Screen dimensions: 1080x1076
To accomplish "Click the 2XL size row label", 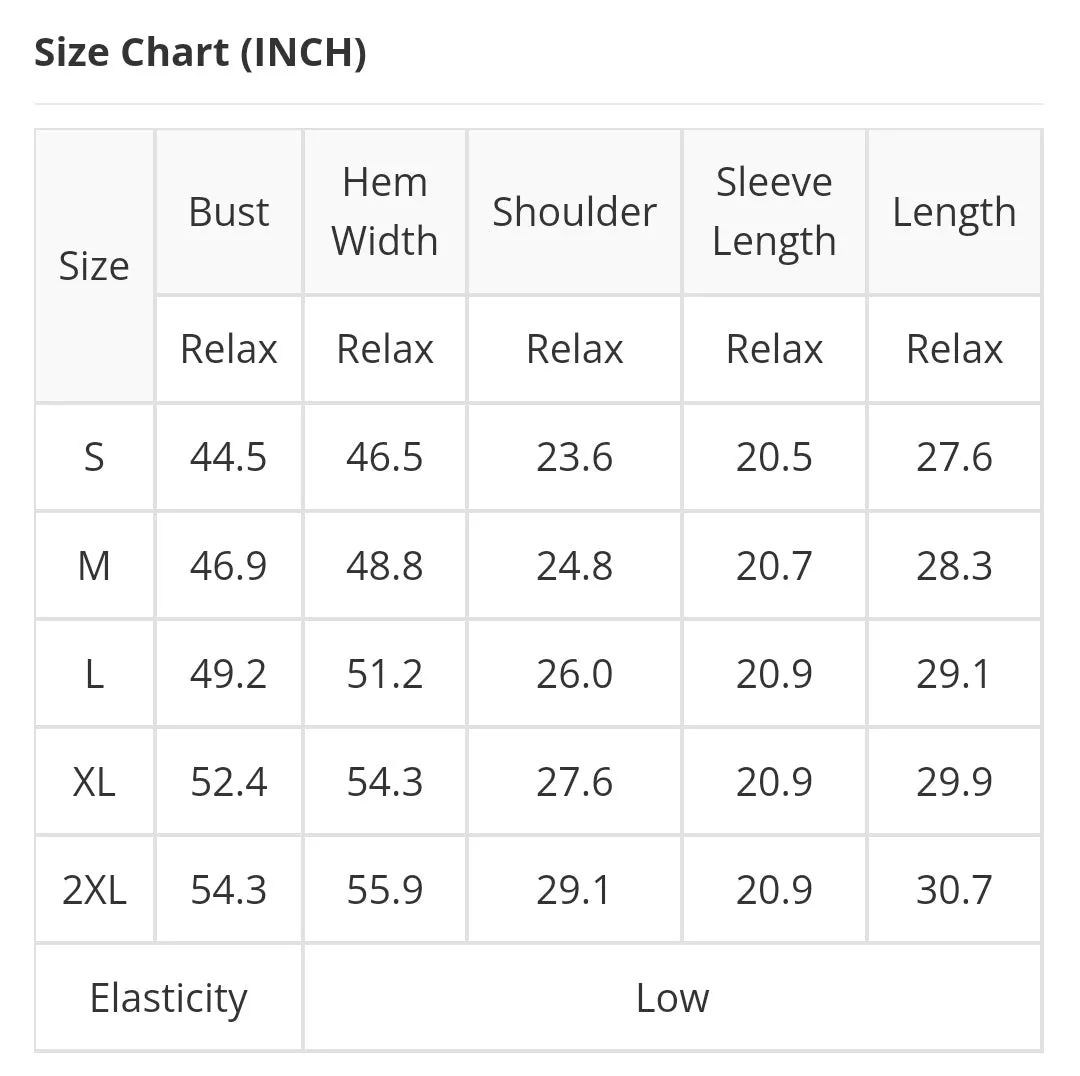I will click(x=94, y=889).
